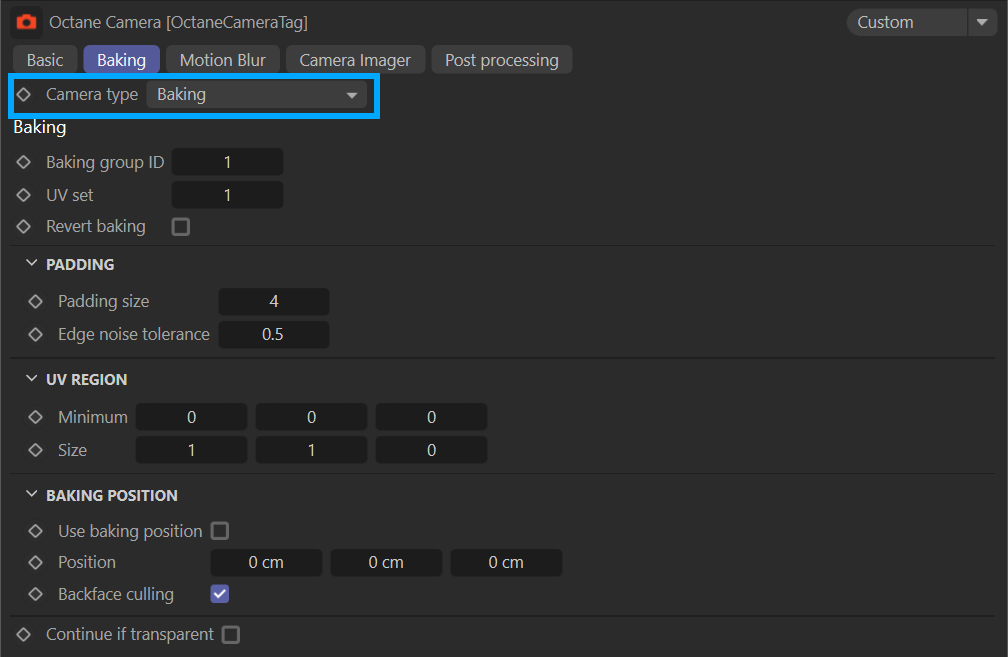Viewport: 1008px width, 657px height.
Task: Click keyframe diamond beside Camera type
Action: pos(24,94)
